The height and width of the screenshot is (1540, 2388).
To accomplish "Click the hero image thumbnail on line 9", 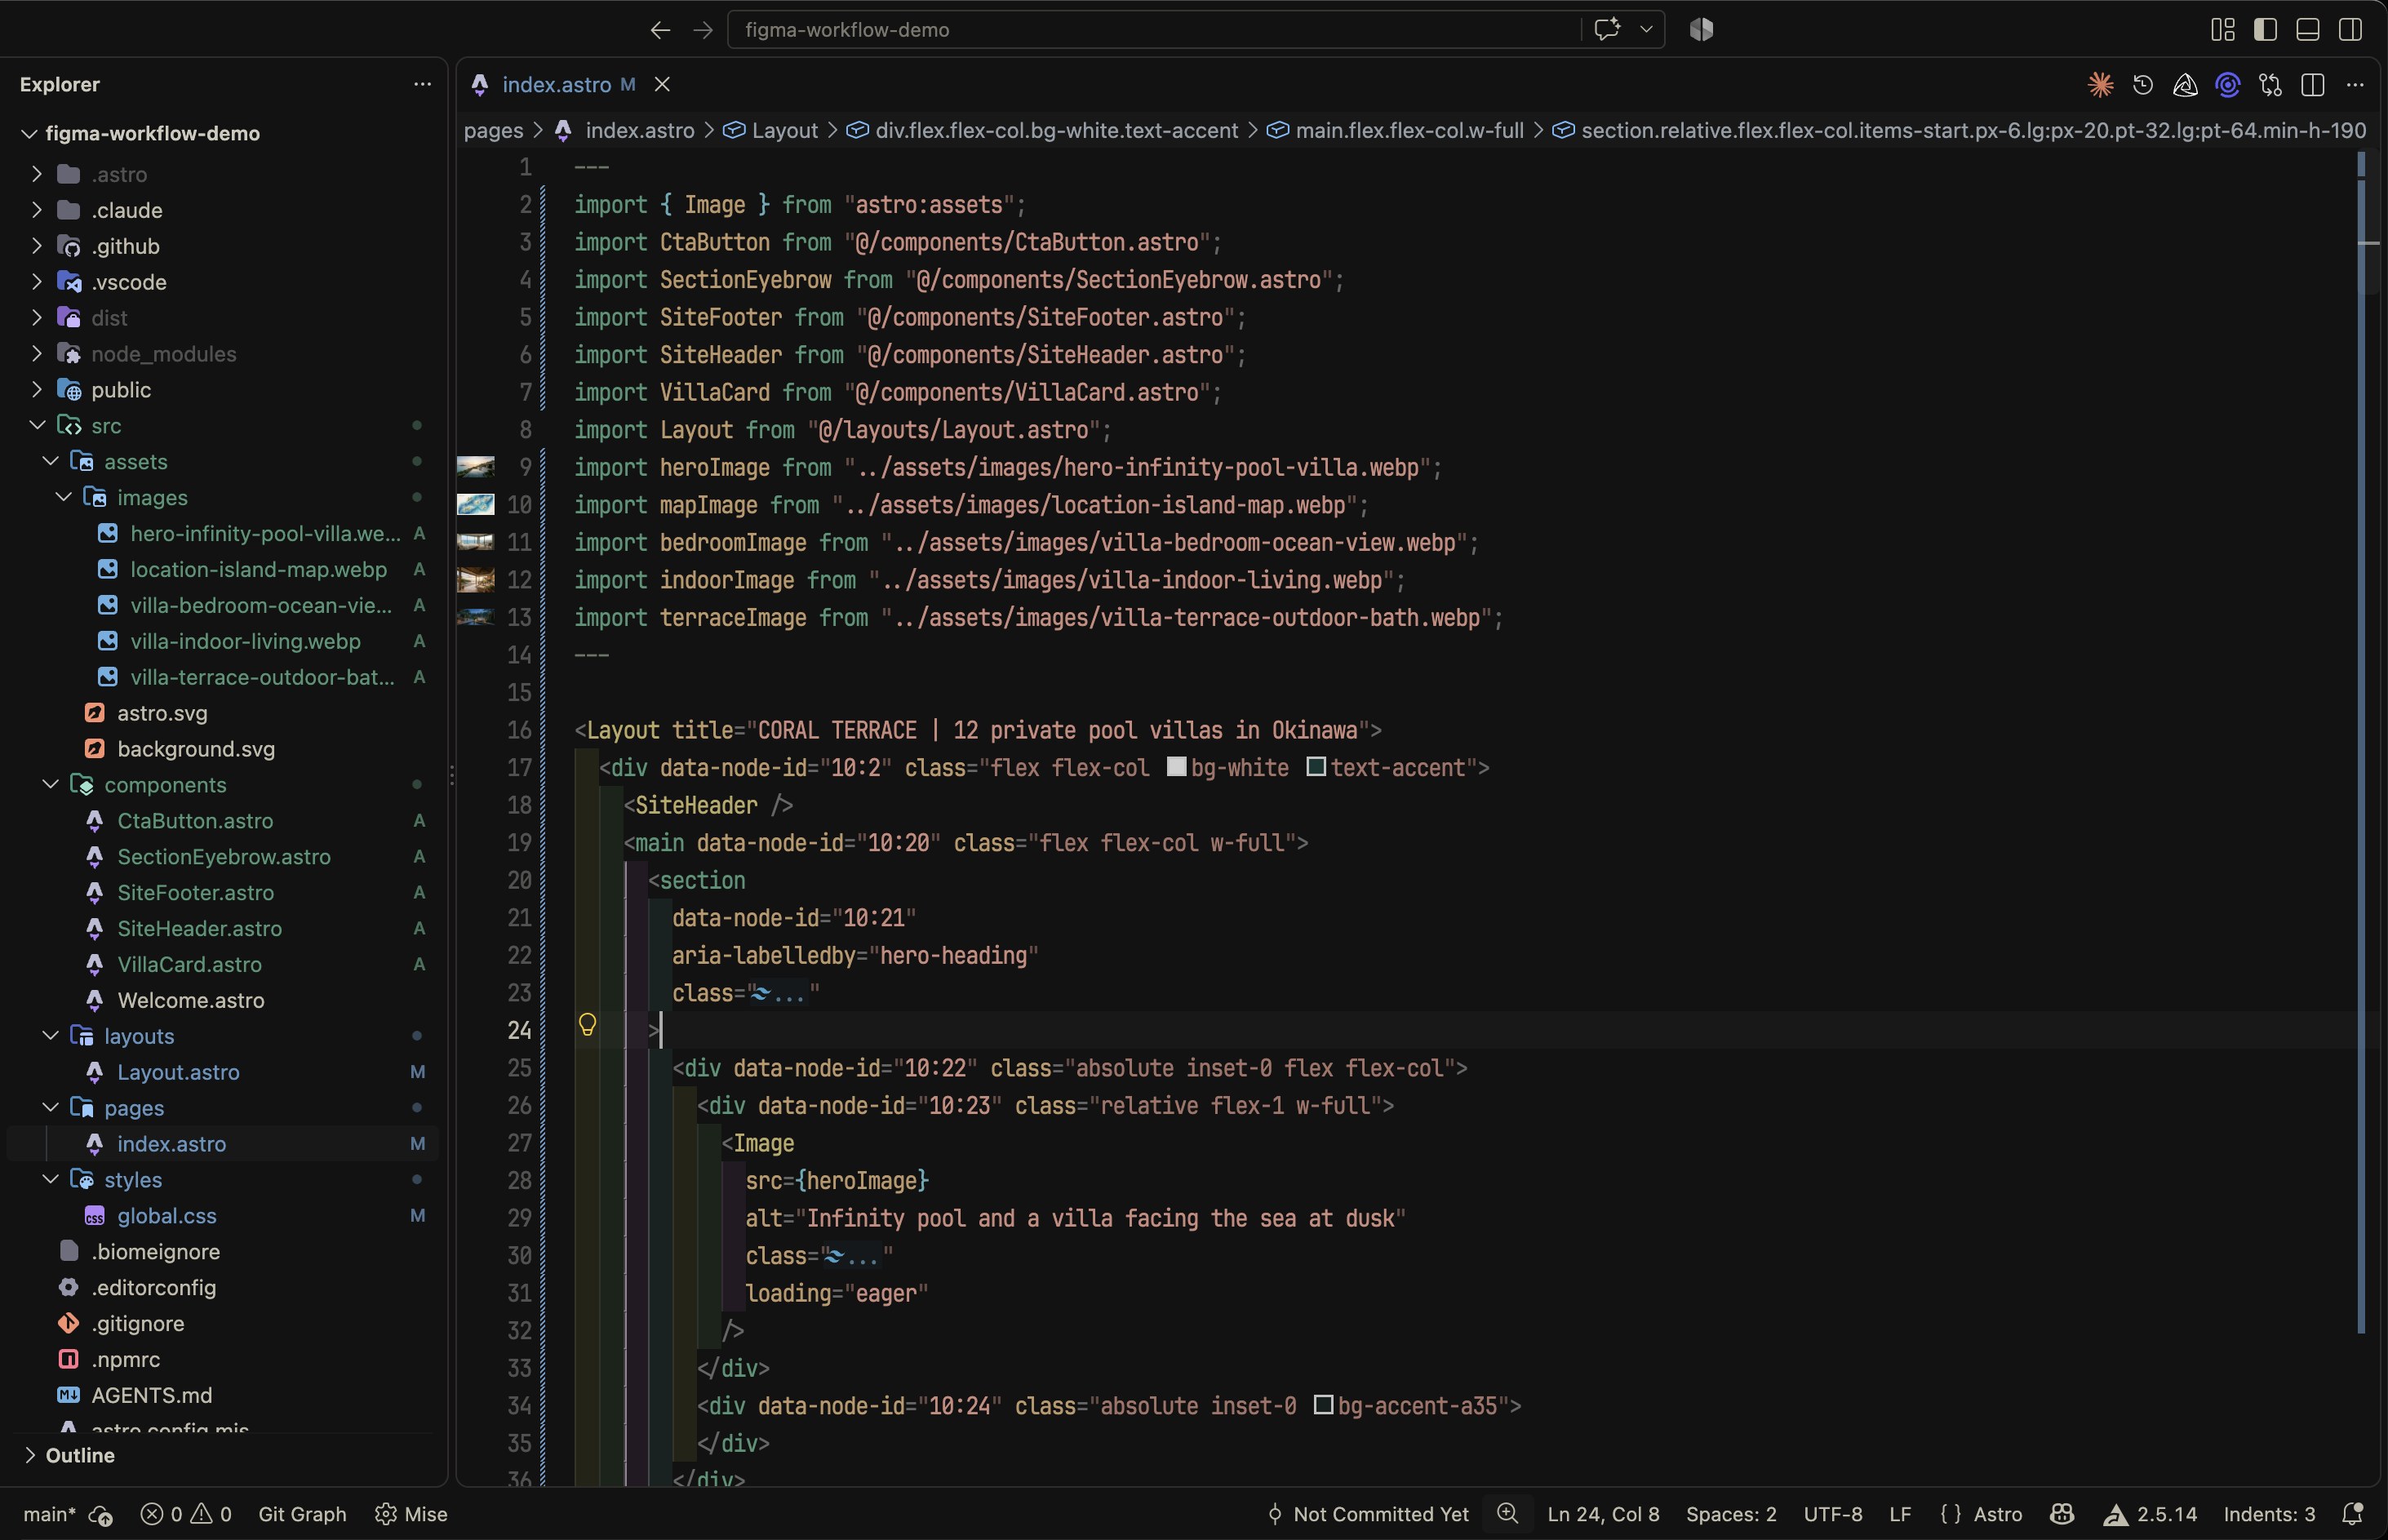I will click(476, 467).
